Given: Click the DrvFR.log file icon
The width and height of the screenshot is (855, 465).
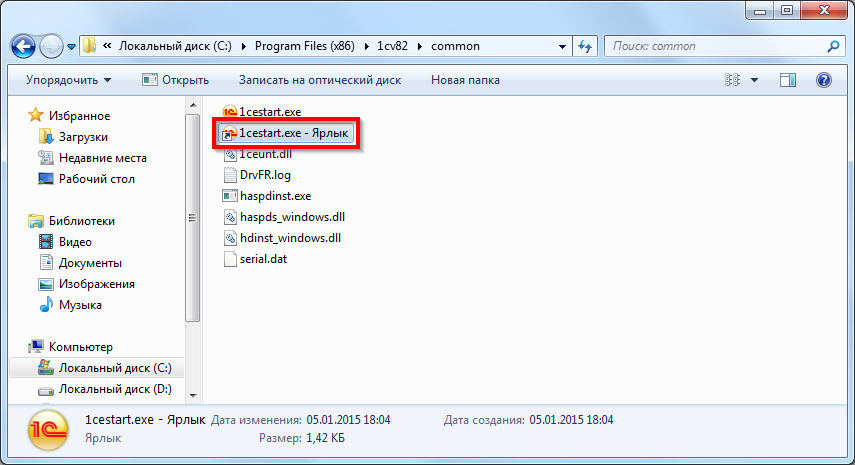Looking at the screenshot, I should click(230, 175).
